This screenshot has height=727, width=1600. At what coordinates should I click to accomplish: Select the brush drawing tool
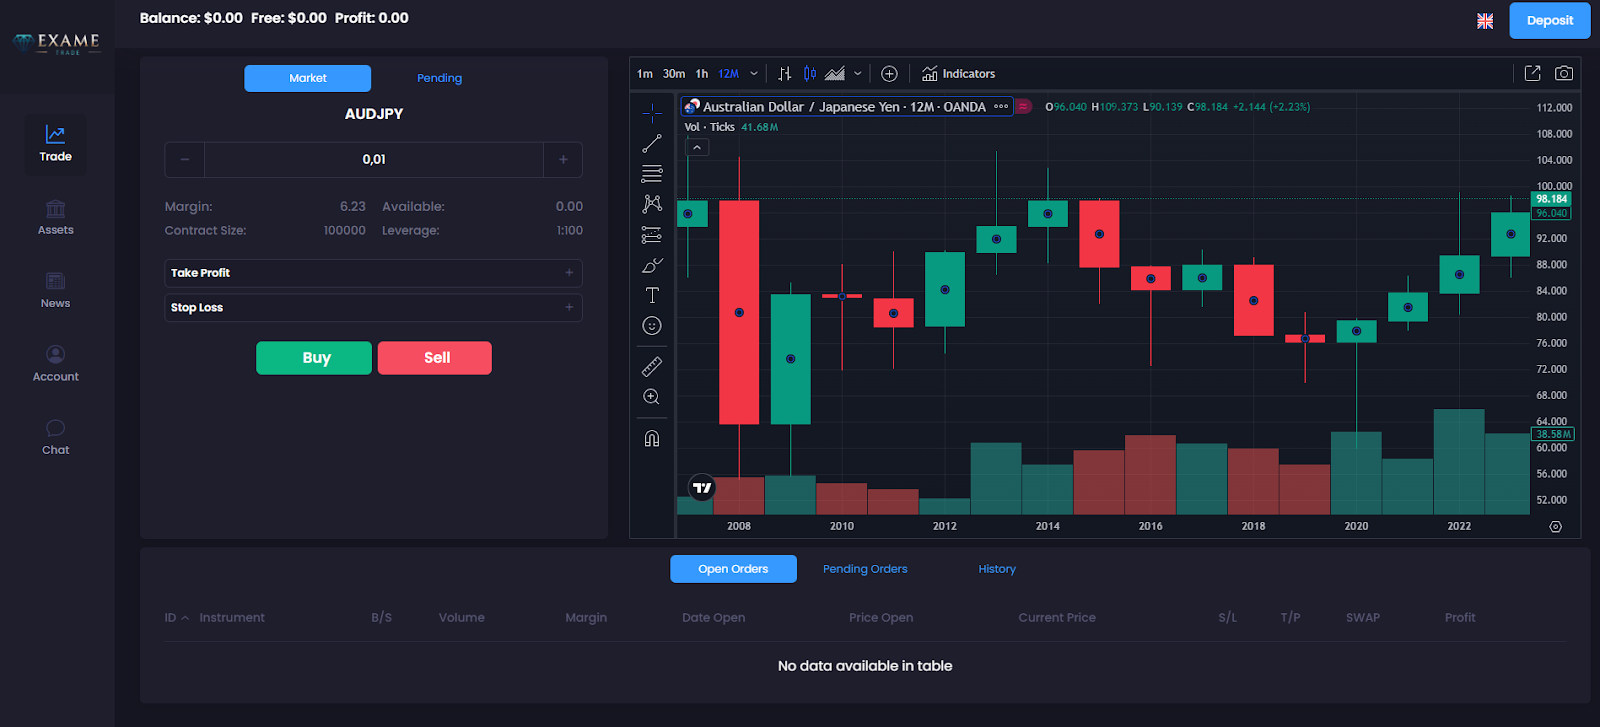[652, 265]
